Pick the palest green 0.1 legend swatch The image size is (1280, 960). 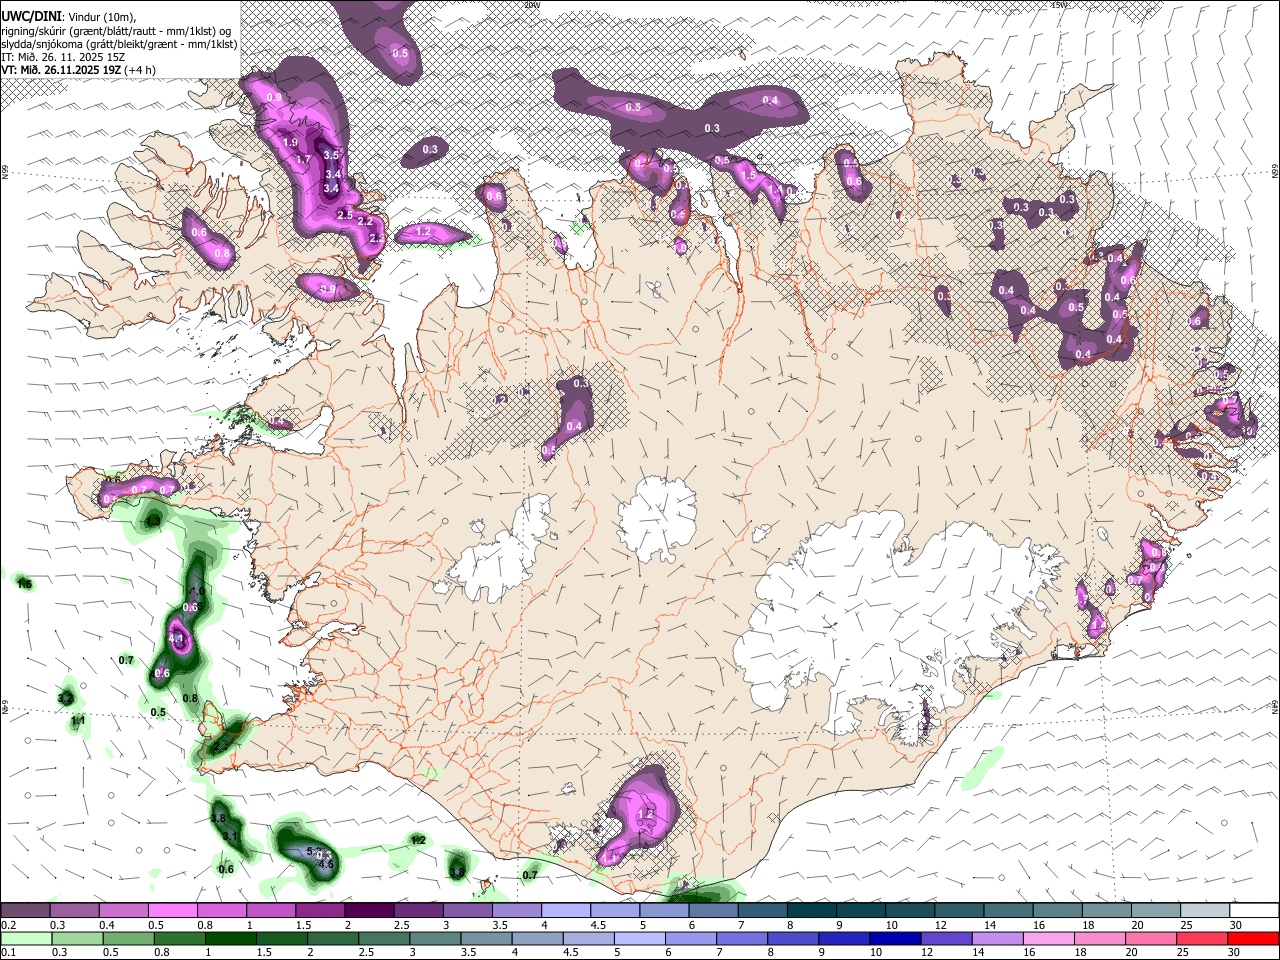click(26, 938)
